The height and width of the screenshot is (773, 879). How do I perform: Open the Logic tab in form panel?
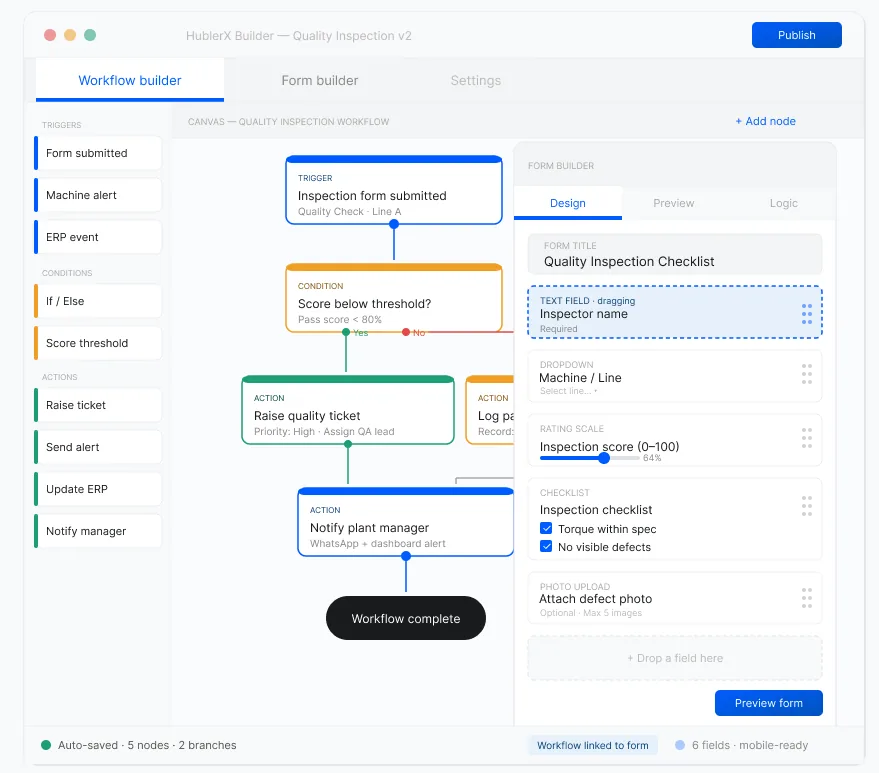point(783,203)
